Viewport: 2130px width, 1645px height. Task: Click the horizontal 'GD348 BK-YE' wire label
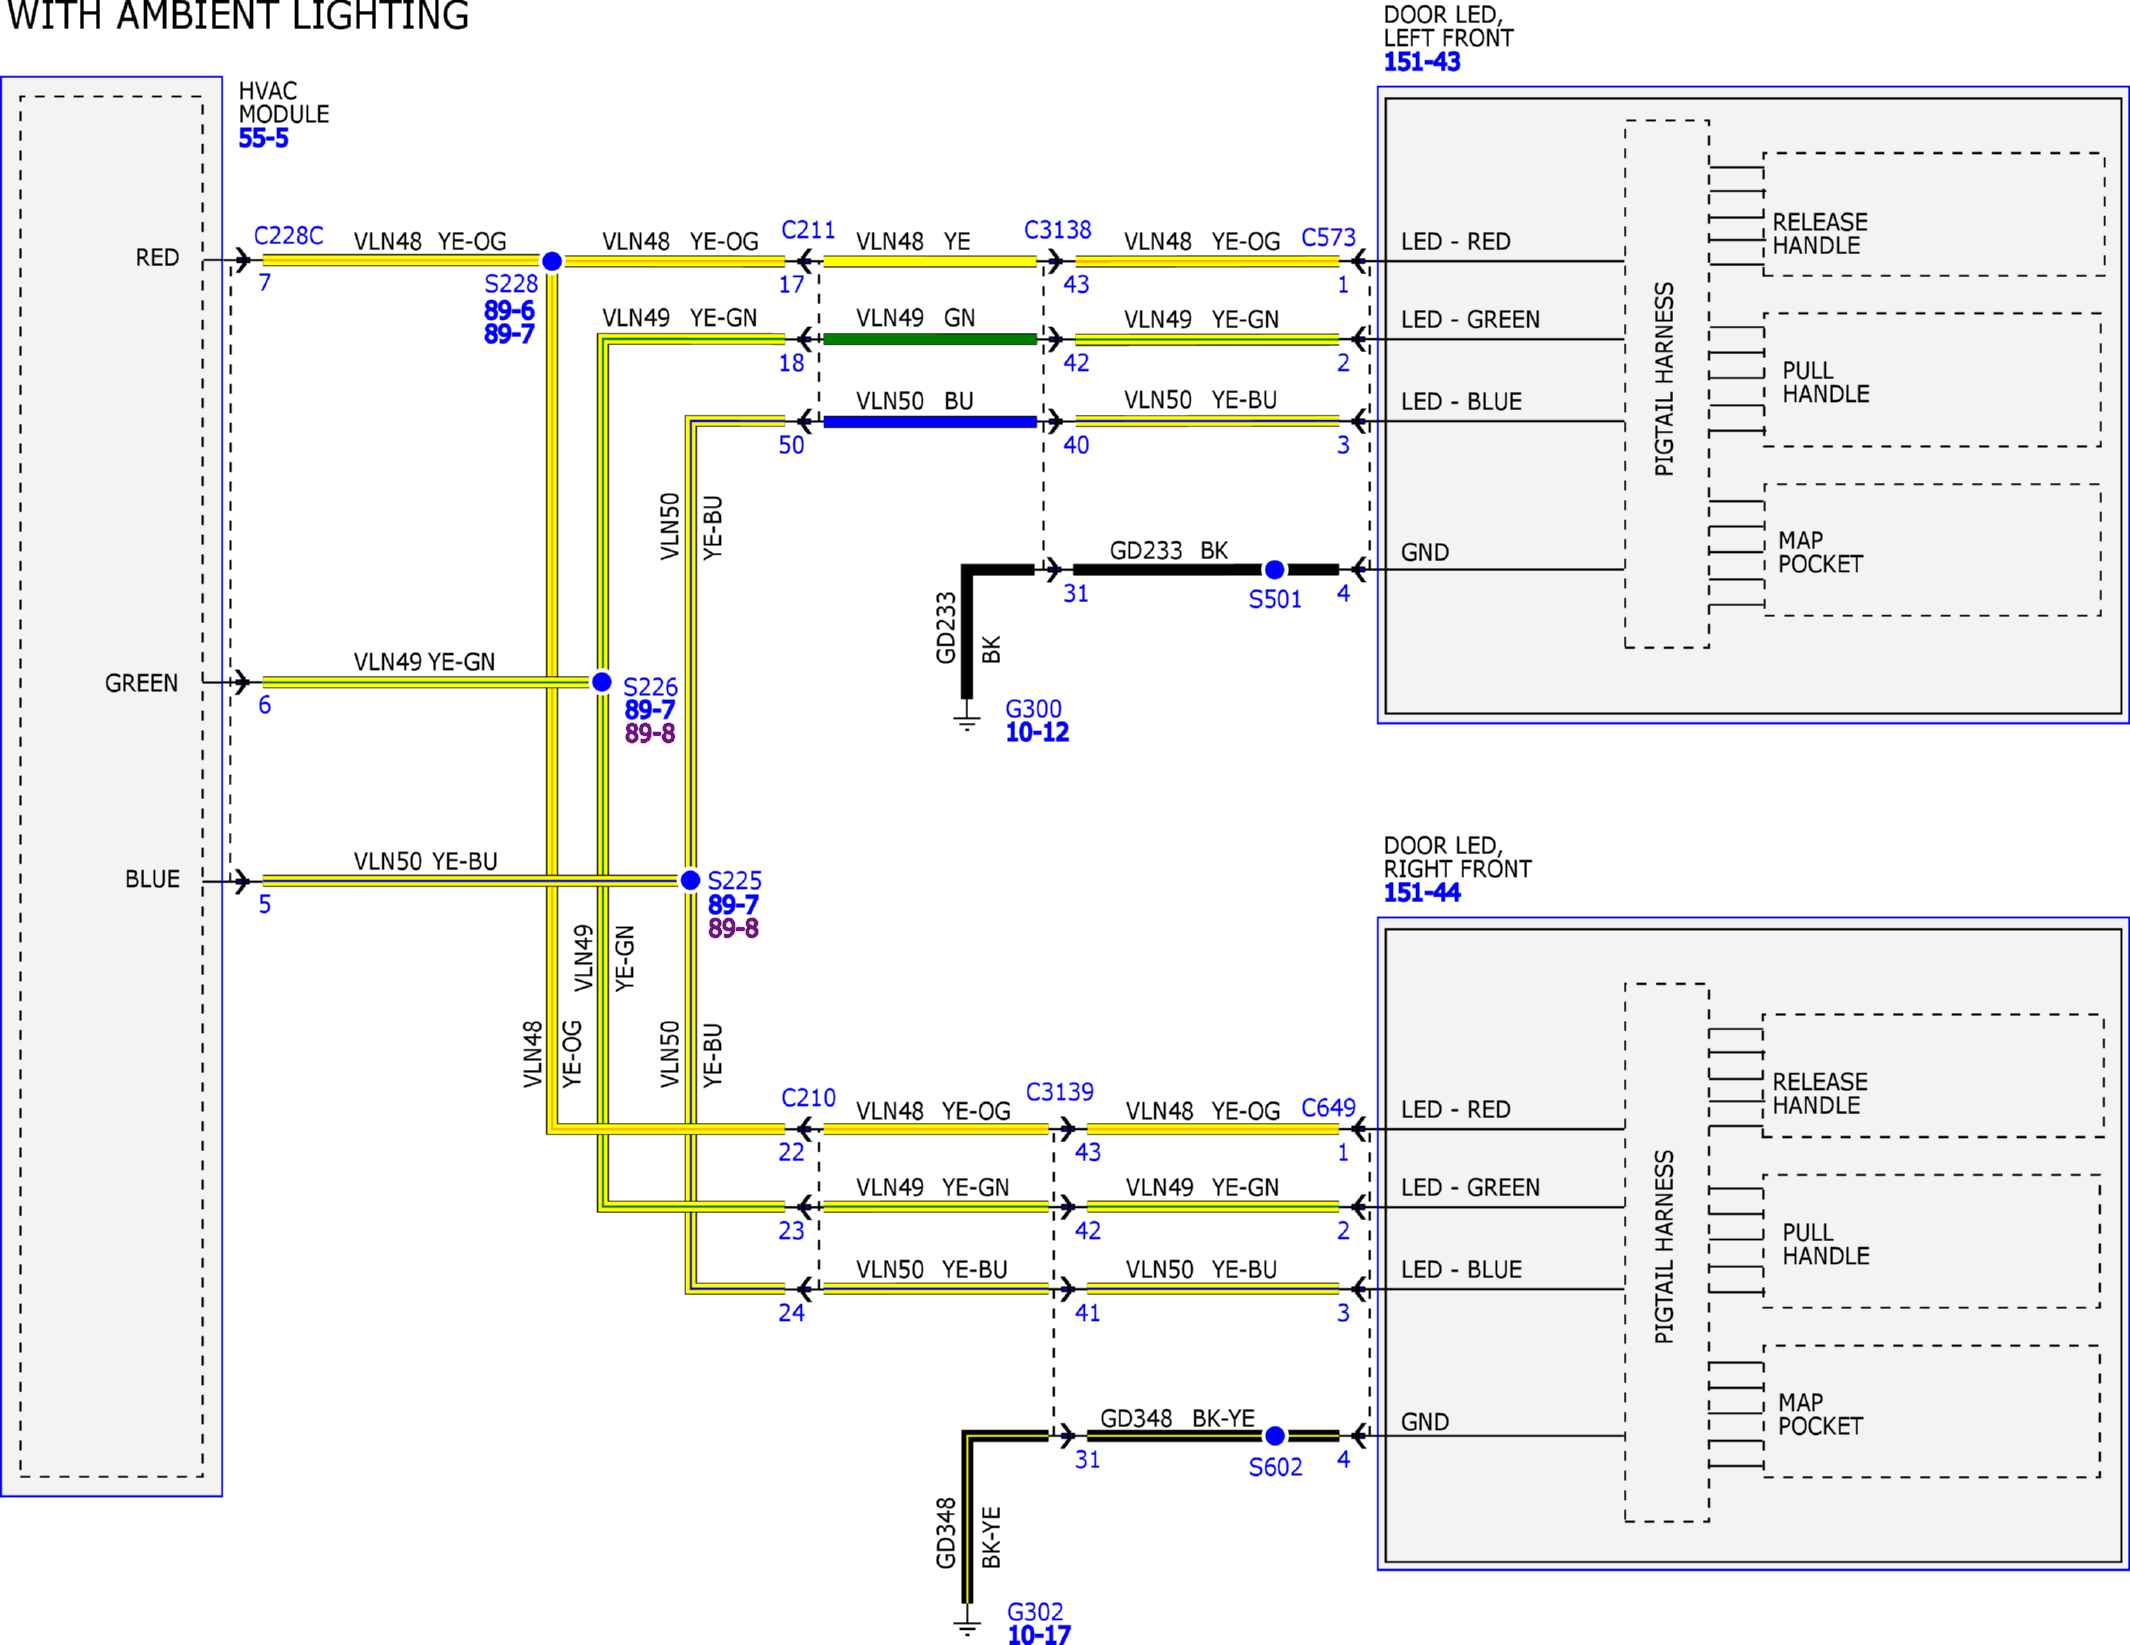pos(1177,1418)
